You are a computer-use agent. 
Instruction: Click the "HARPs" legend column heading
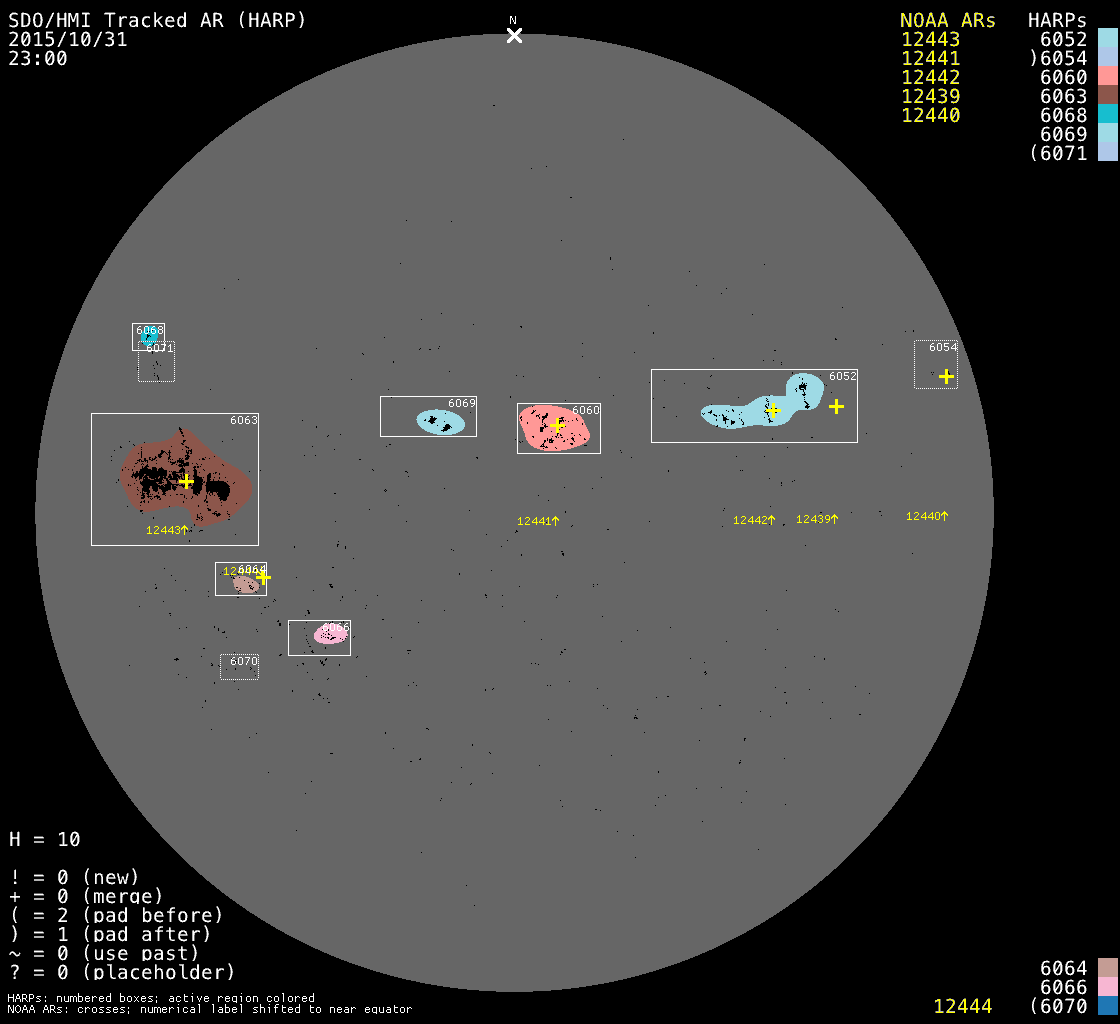[x=1057, y=21]
